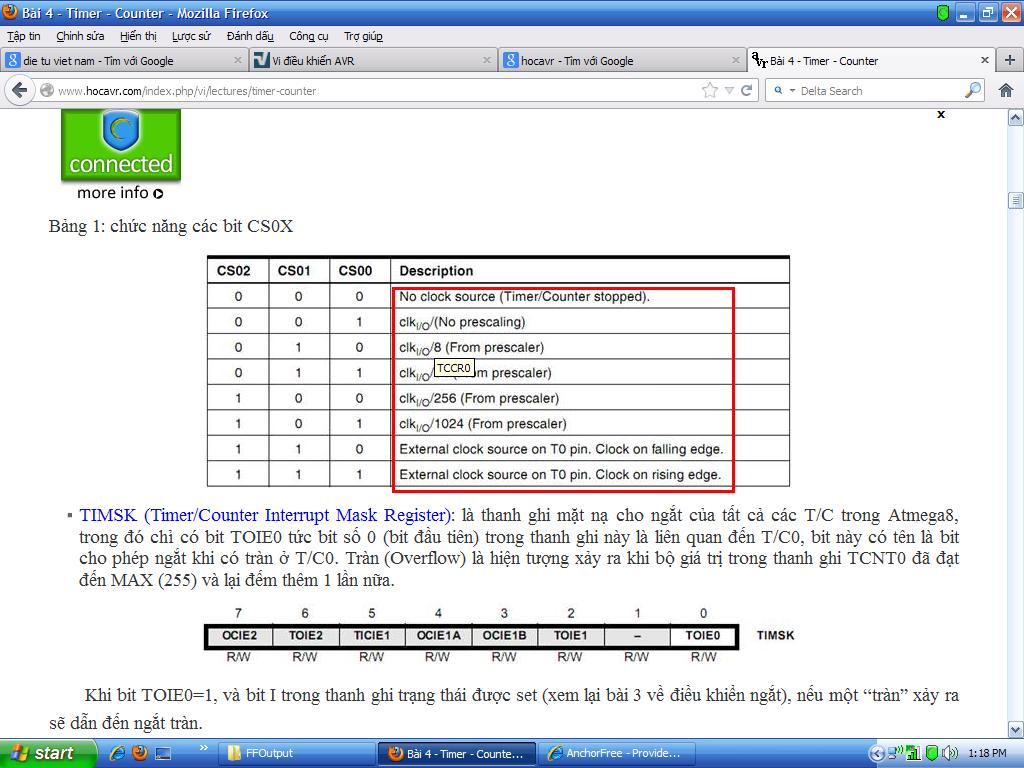The height and width of the screenshot is (768, 1024).
Task: Click 'Bảng 1: chức năng các bit CS0X' caption
Action: (171, 226)
